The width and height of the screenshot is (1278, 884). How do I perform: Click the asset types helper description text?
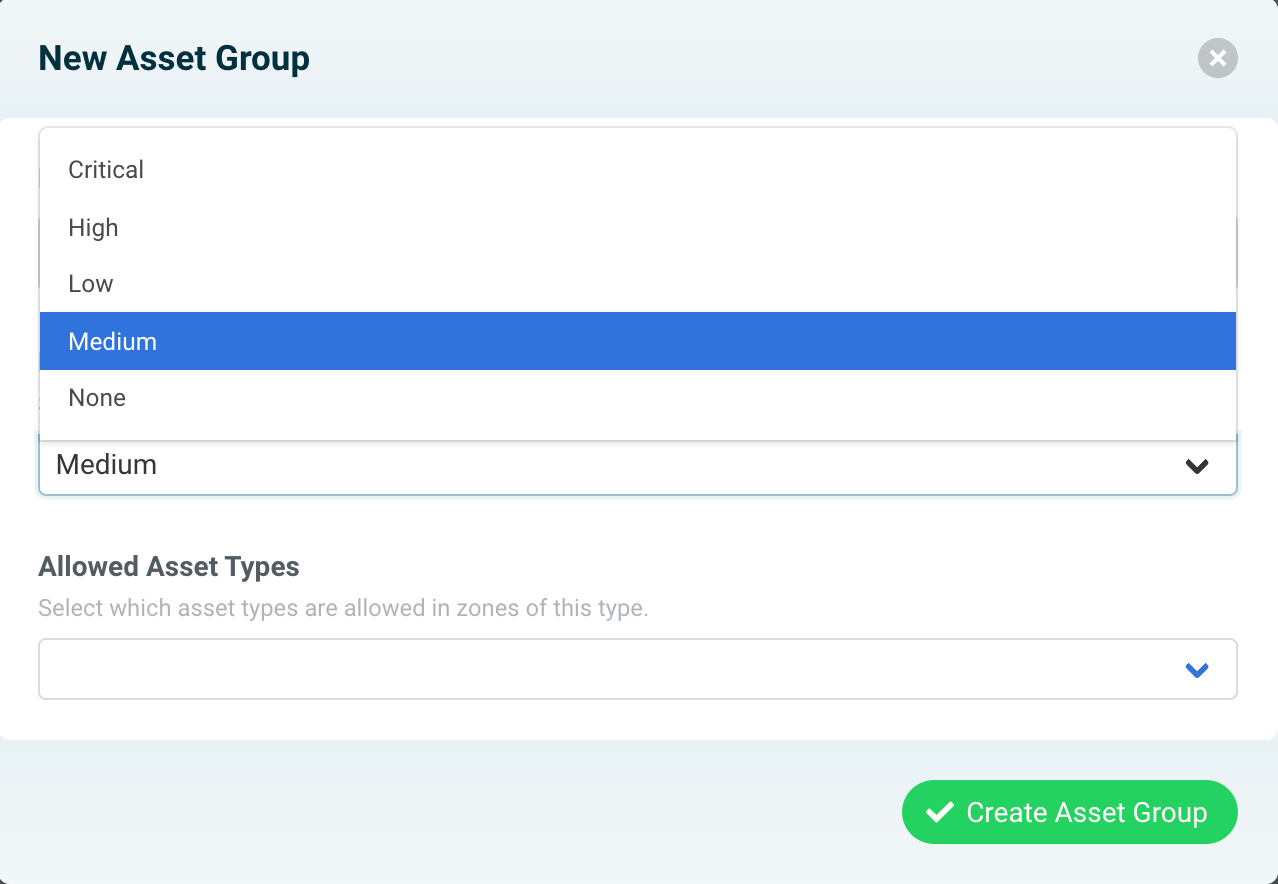(x=342, y=608)
